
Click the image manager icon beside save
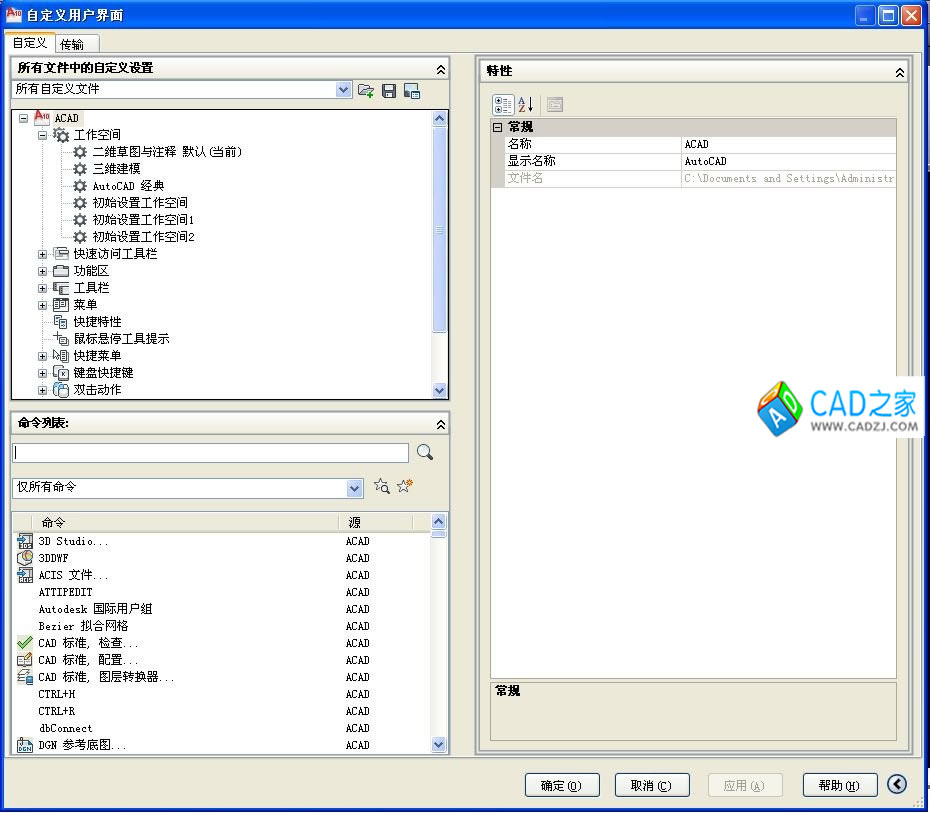click(x=411, y=90)
